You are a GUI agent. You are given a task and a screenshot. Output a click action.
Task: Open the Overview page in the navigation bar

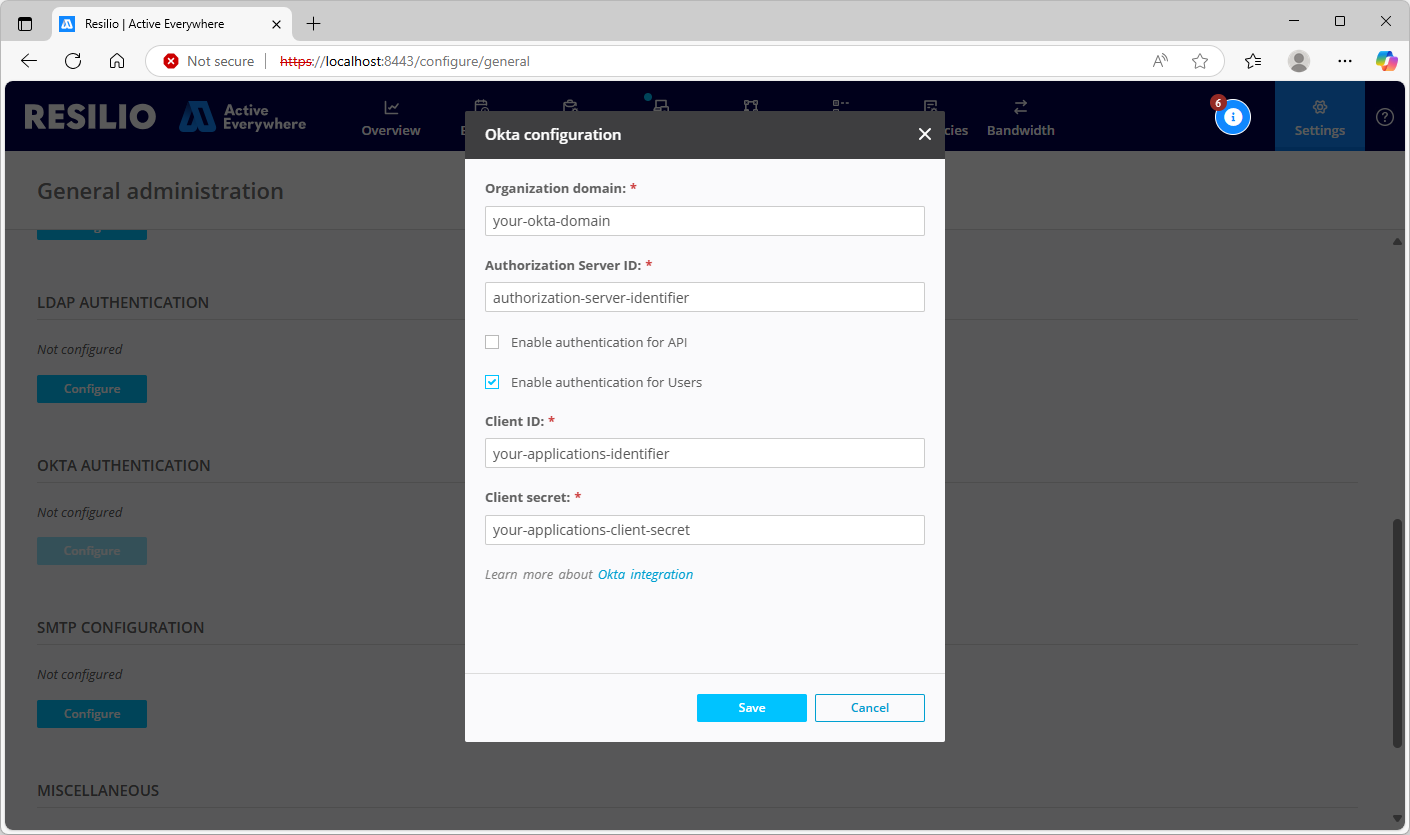tap(390, 116)
